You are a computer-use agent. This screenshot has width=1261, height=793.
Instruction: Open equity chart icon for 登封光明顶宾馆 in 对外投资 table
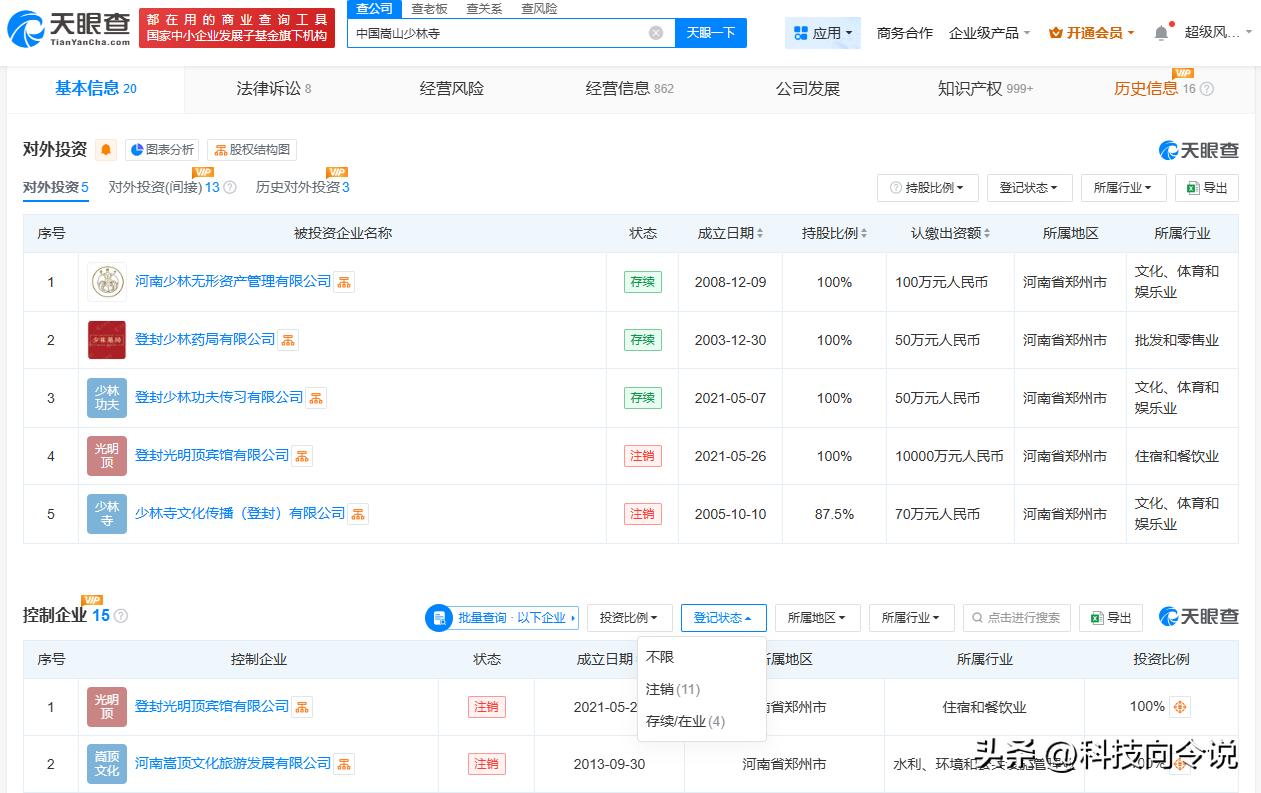pos(302,456)
